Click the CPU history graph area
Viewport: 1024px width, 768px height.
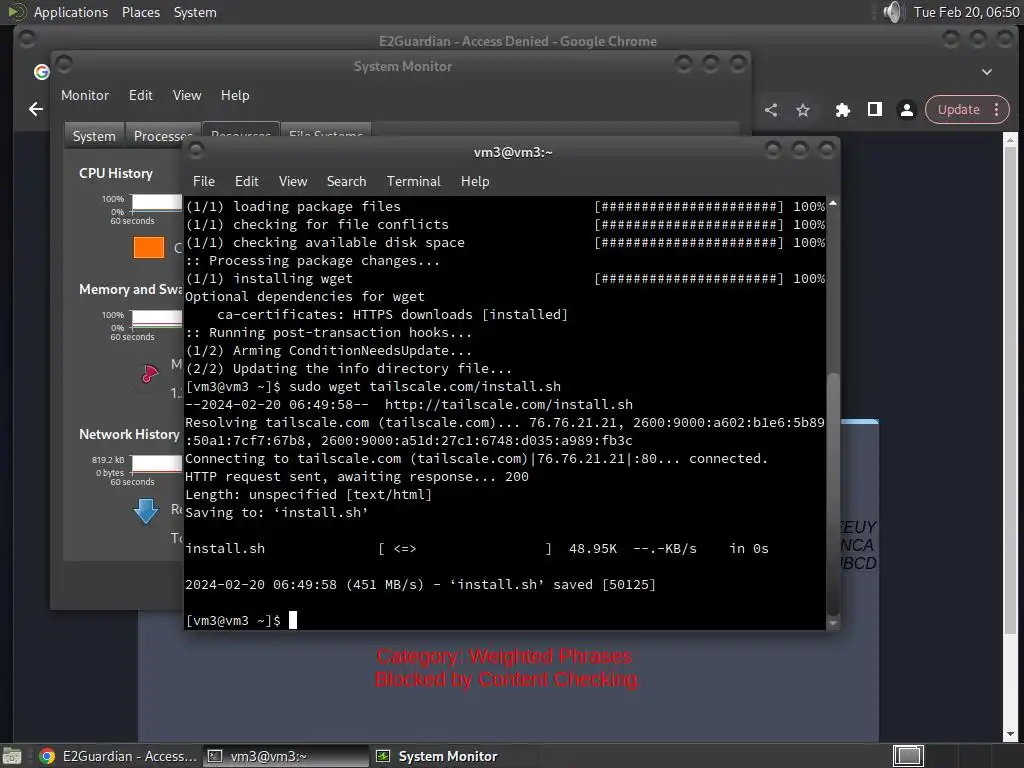157,202
